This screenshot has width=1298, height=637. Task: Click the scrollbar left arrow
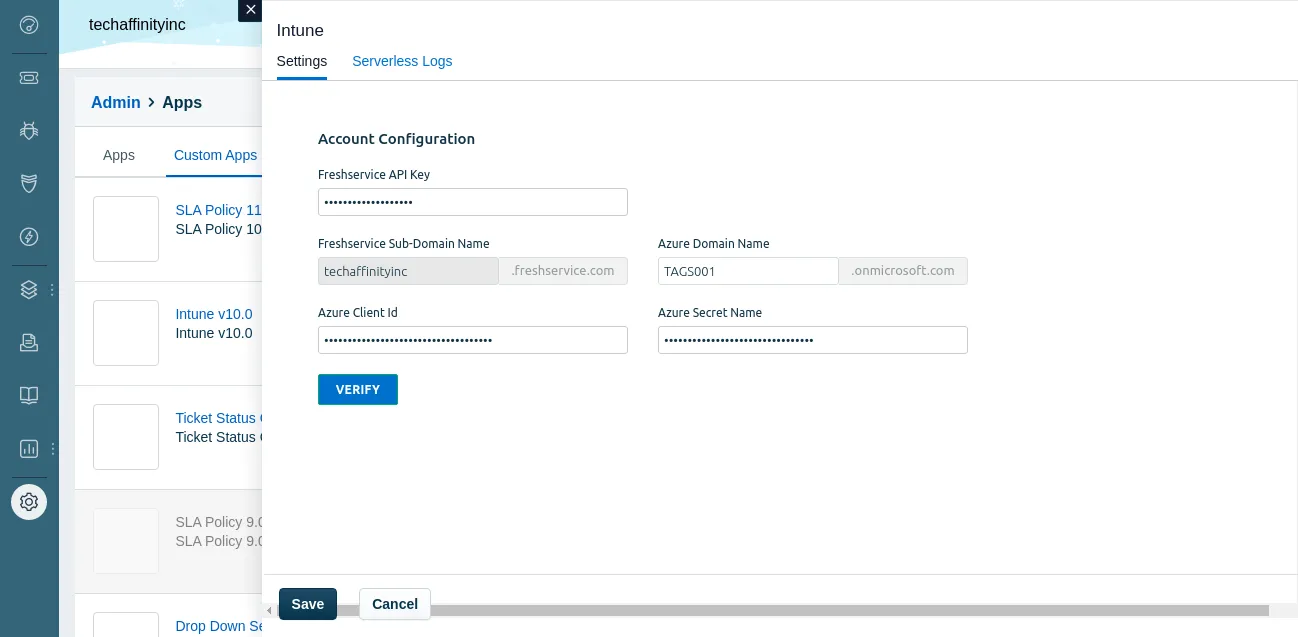pyautogui.click(x=268, y=610)
